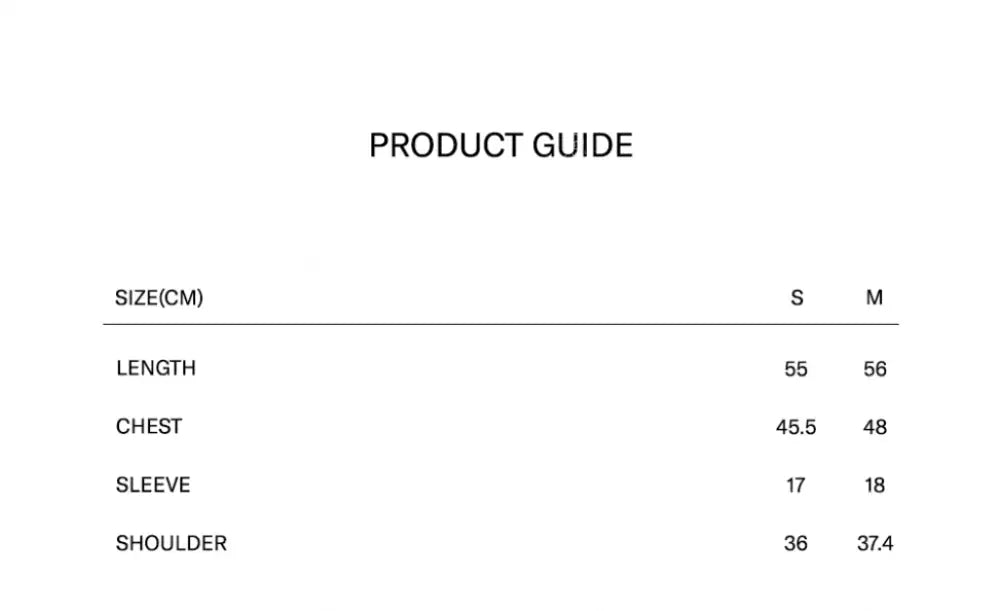The image size is (1000, 611).
Task: Click the sleeve value 18
Action: coord(875,486)
